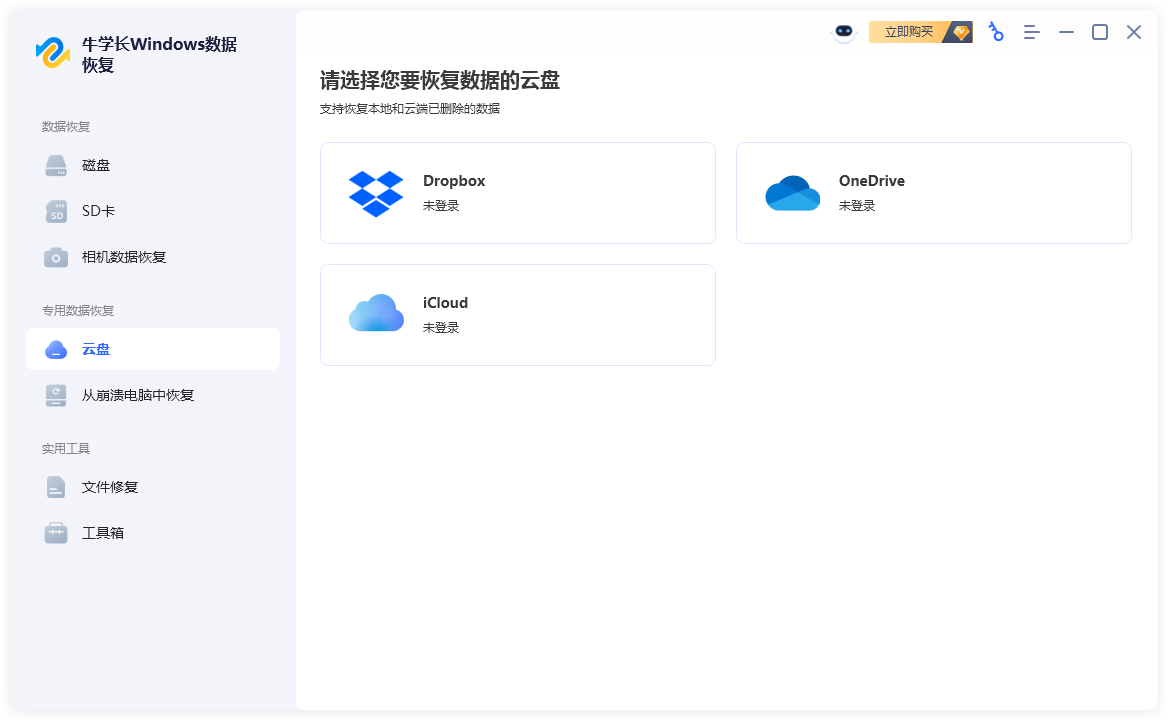
Task: Maximize the application window
Action: 1099,32
